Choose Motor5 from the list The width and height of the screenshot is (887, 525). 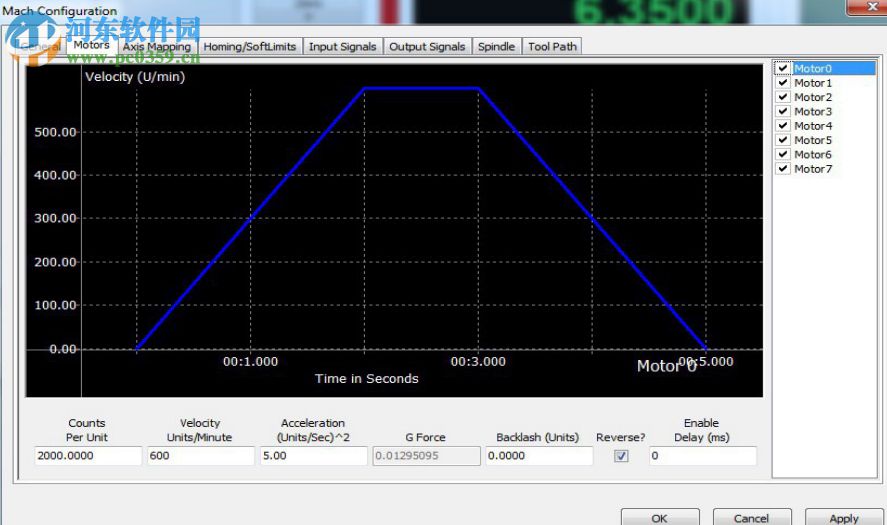pyautogui.click(x=813, y=140)
